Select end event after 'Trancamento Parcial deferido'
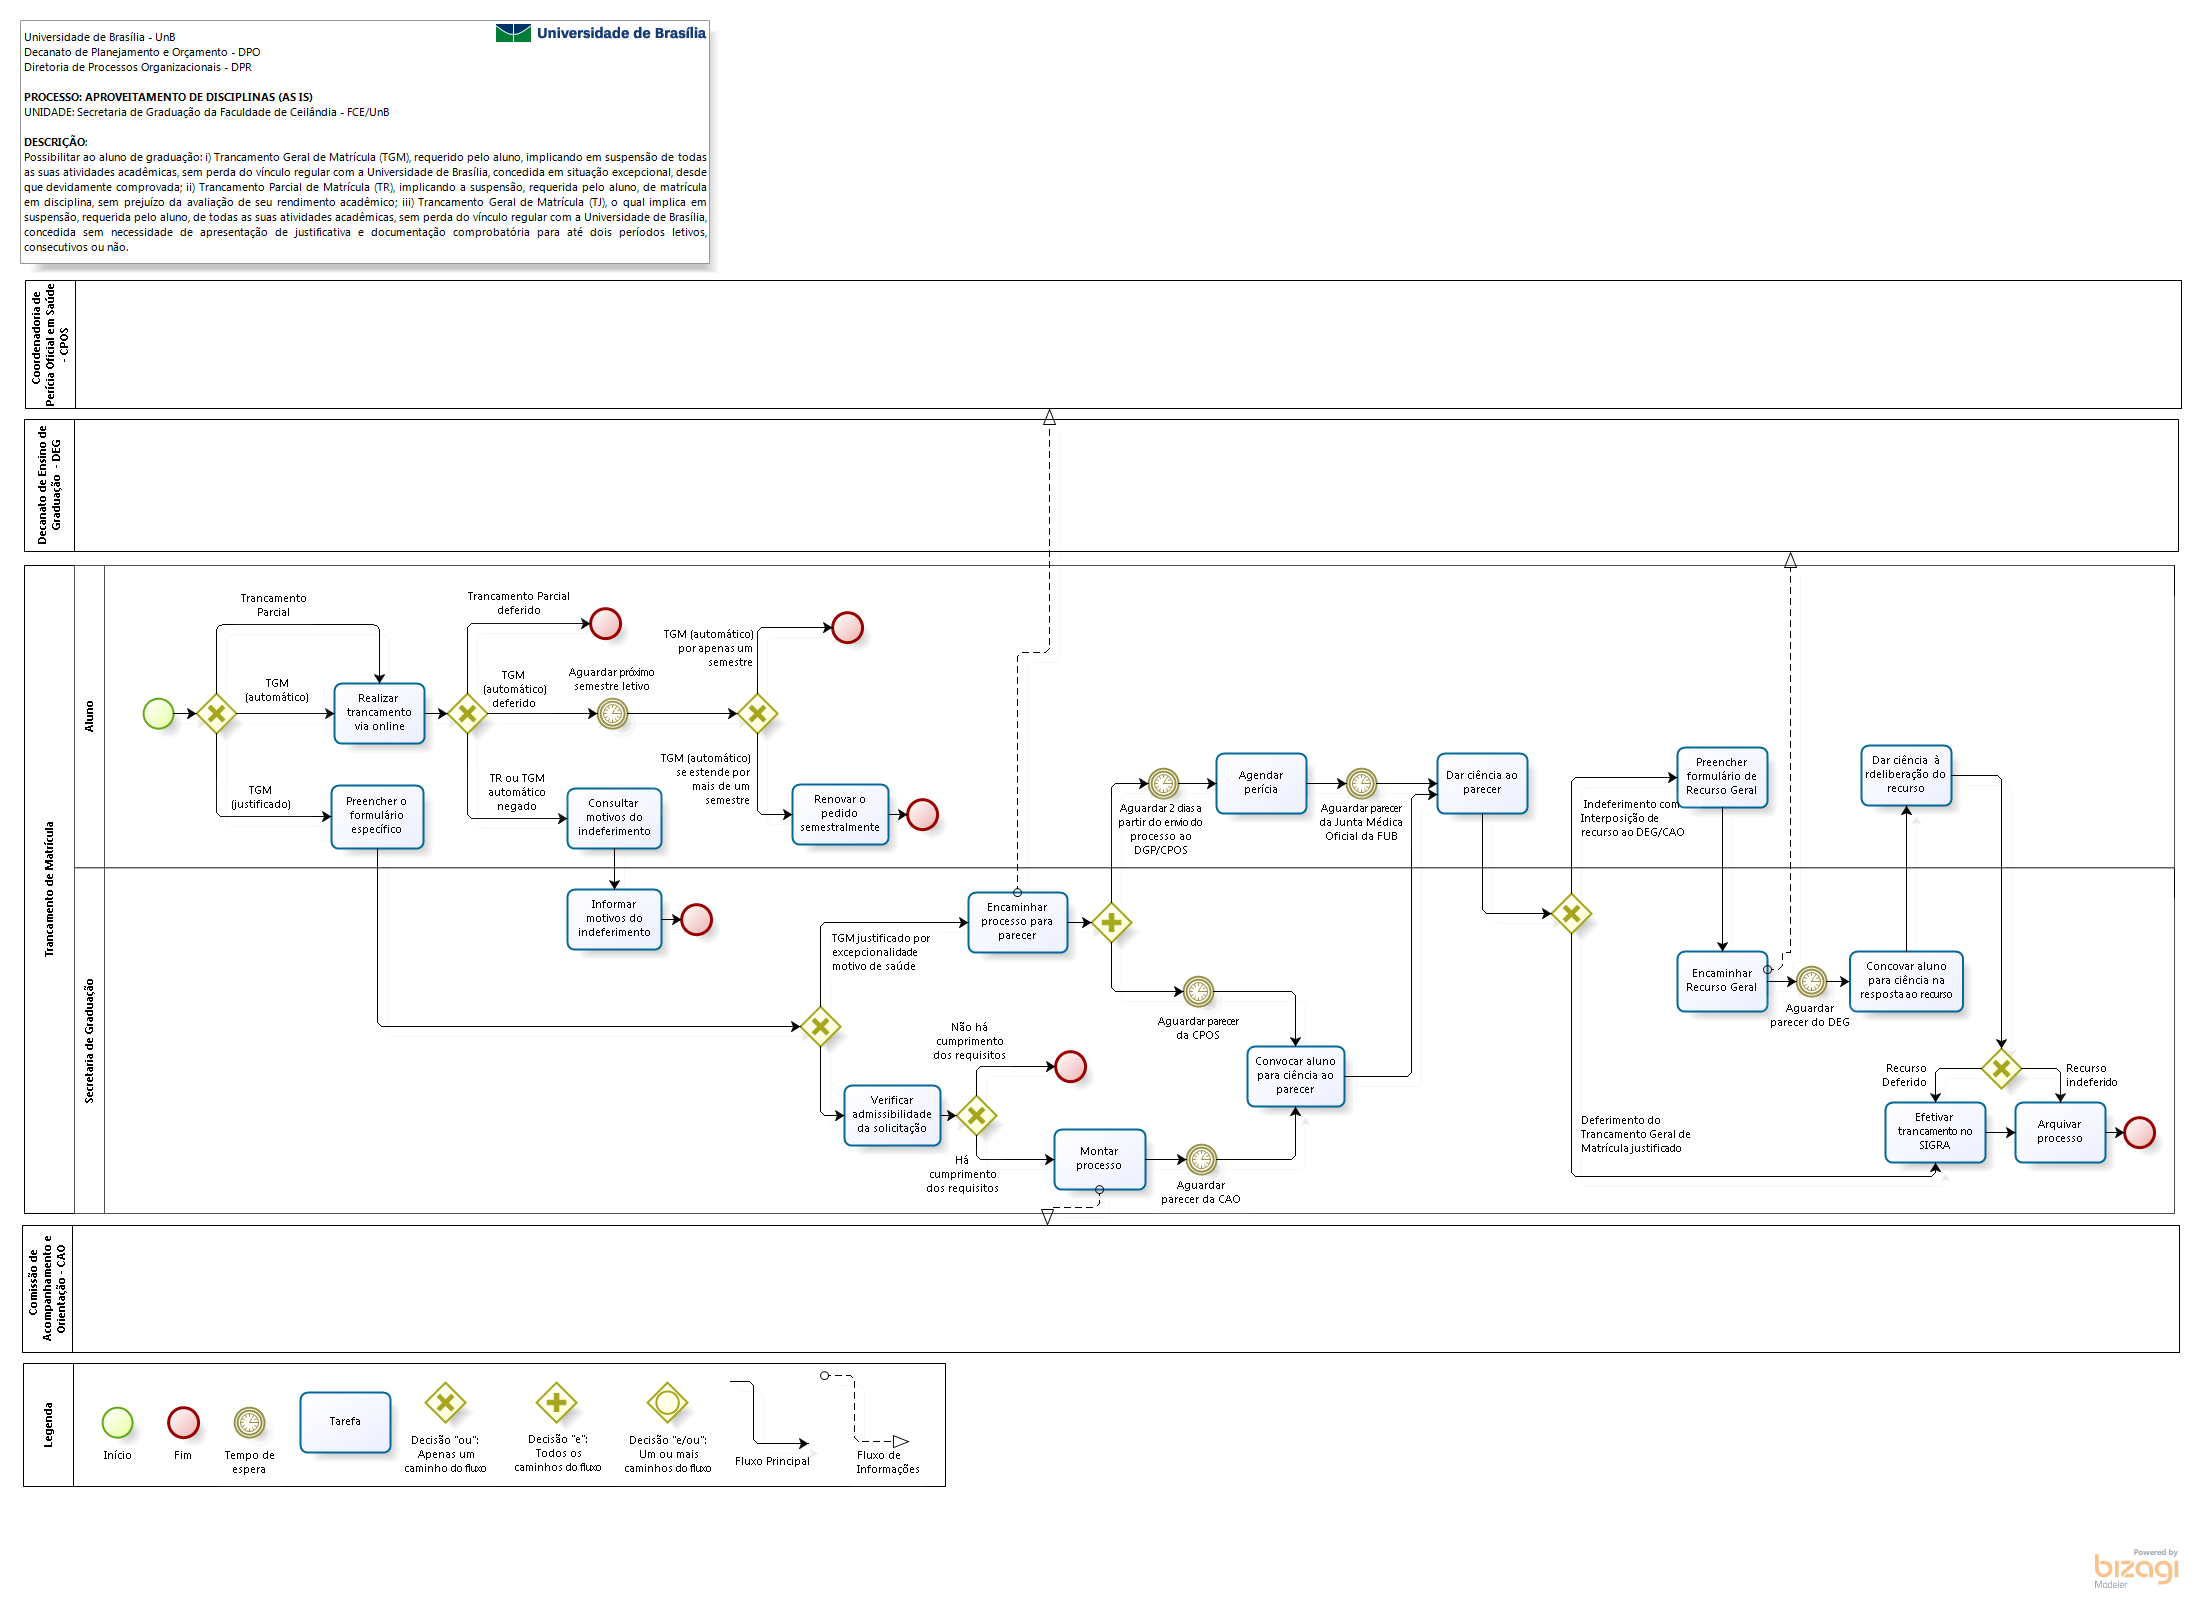2201x1600 pixels. 605,623
